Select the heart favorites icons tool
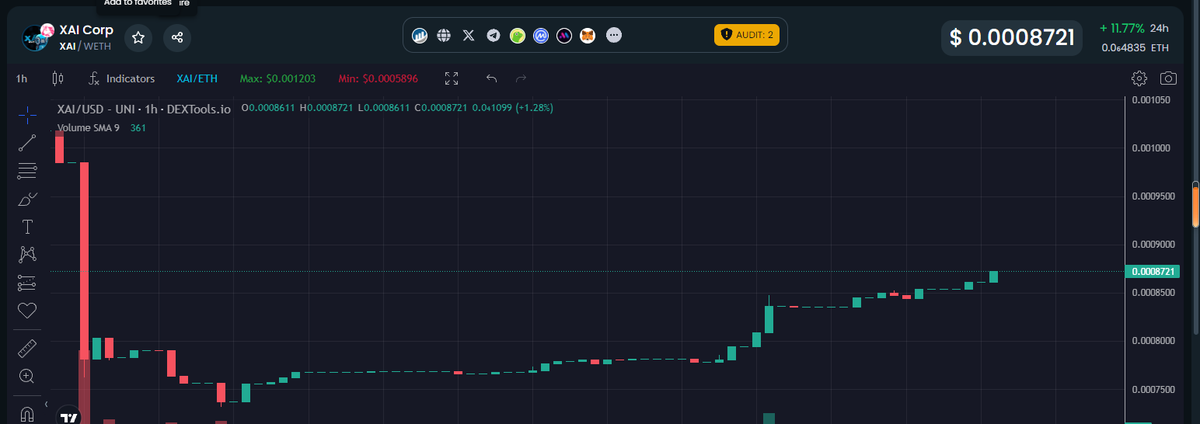The height and width of the screenshot is (424, 1200). pyautogui.click(x=27, y=310)
